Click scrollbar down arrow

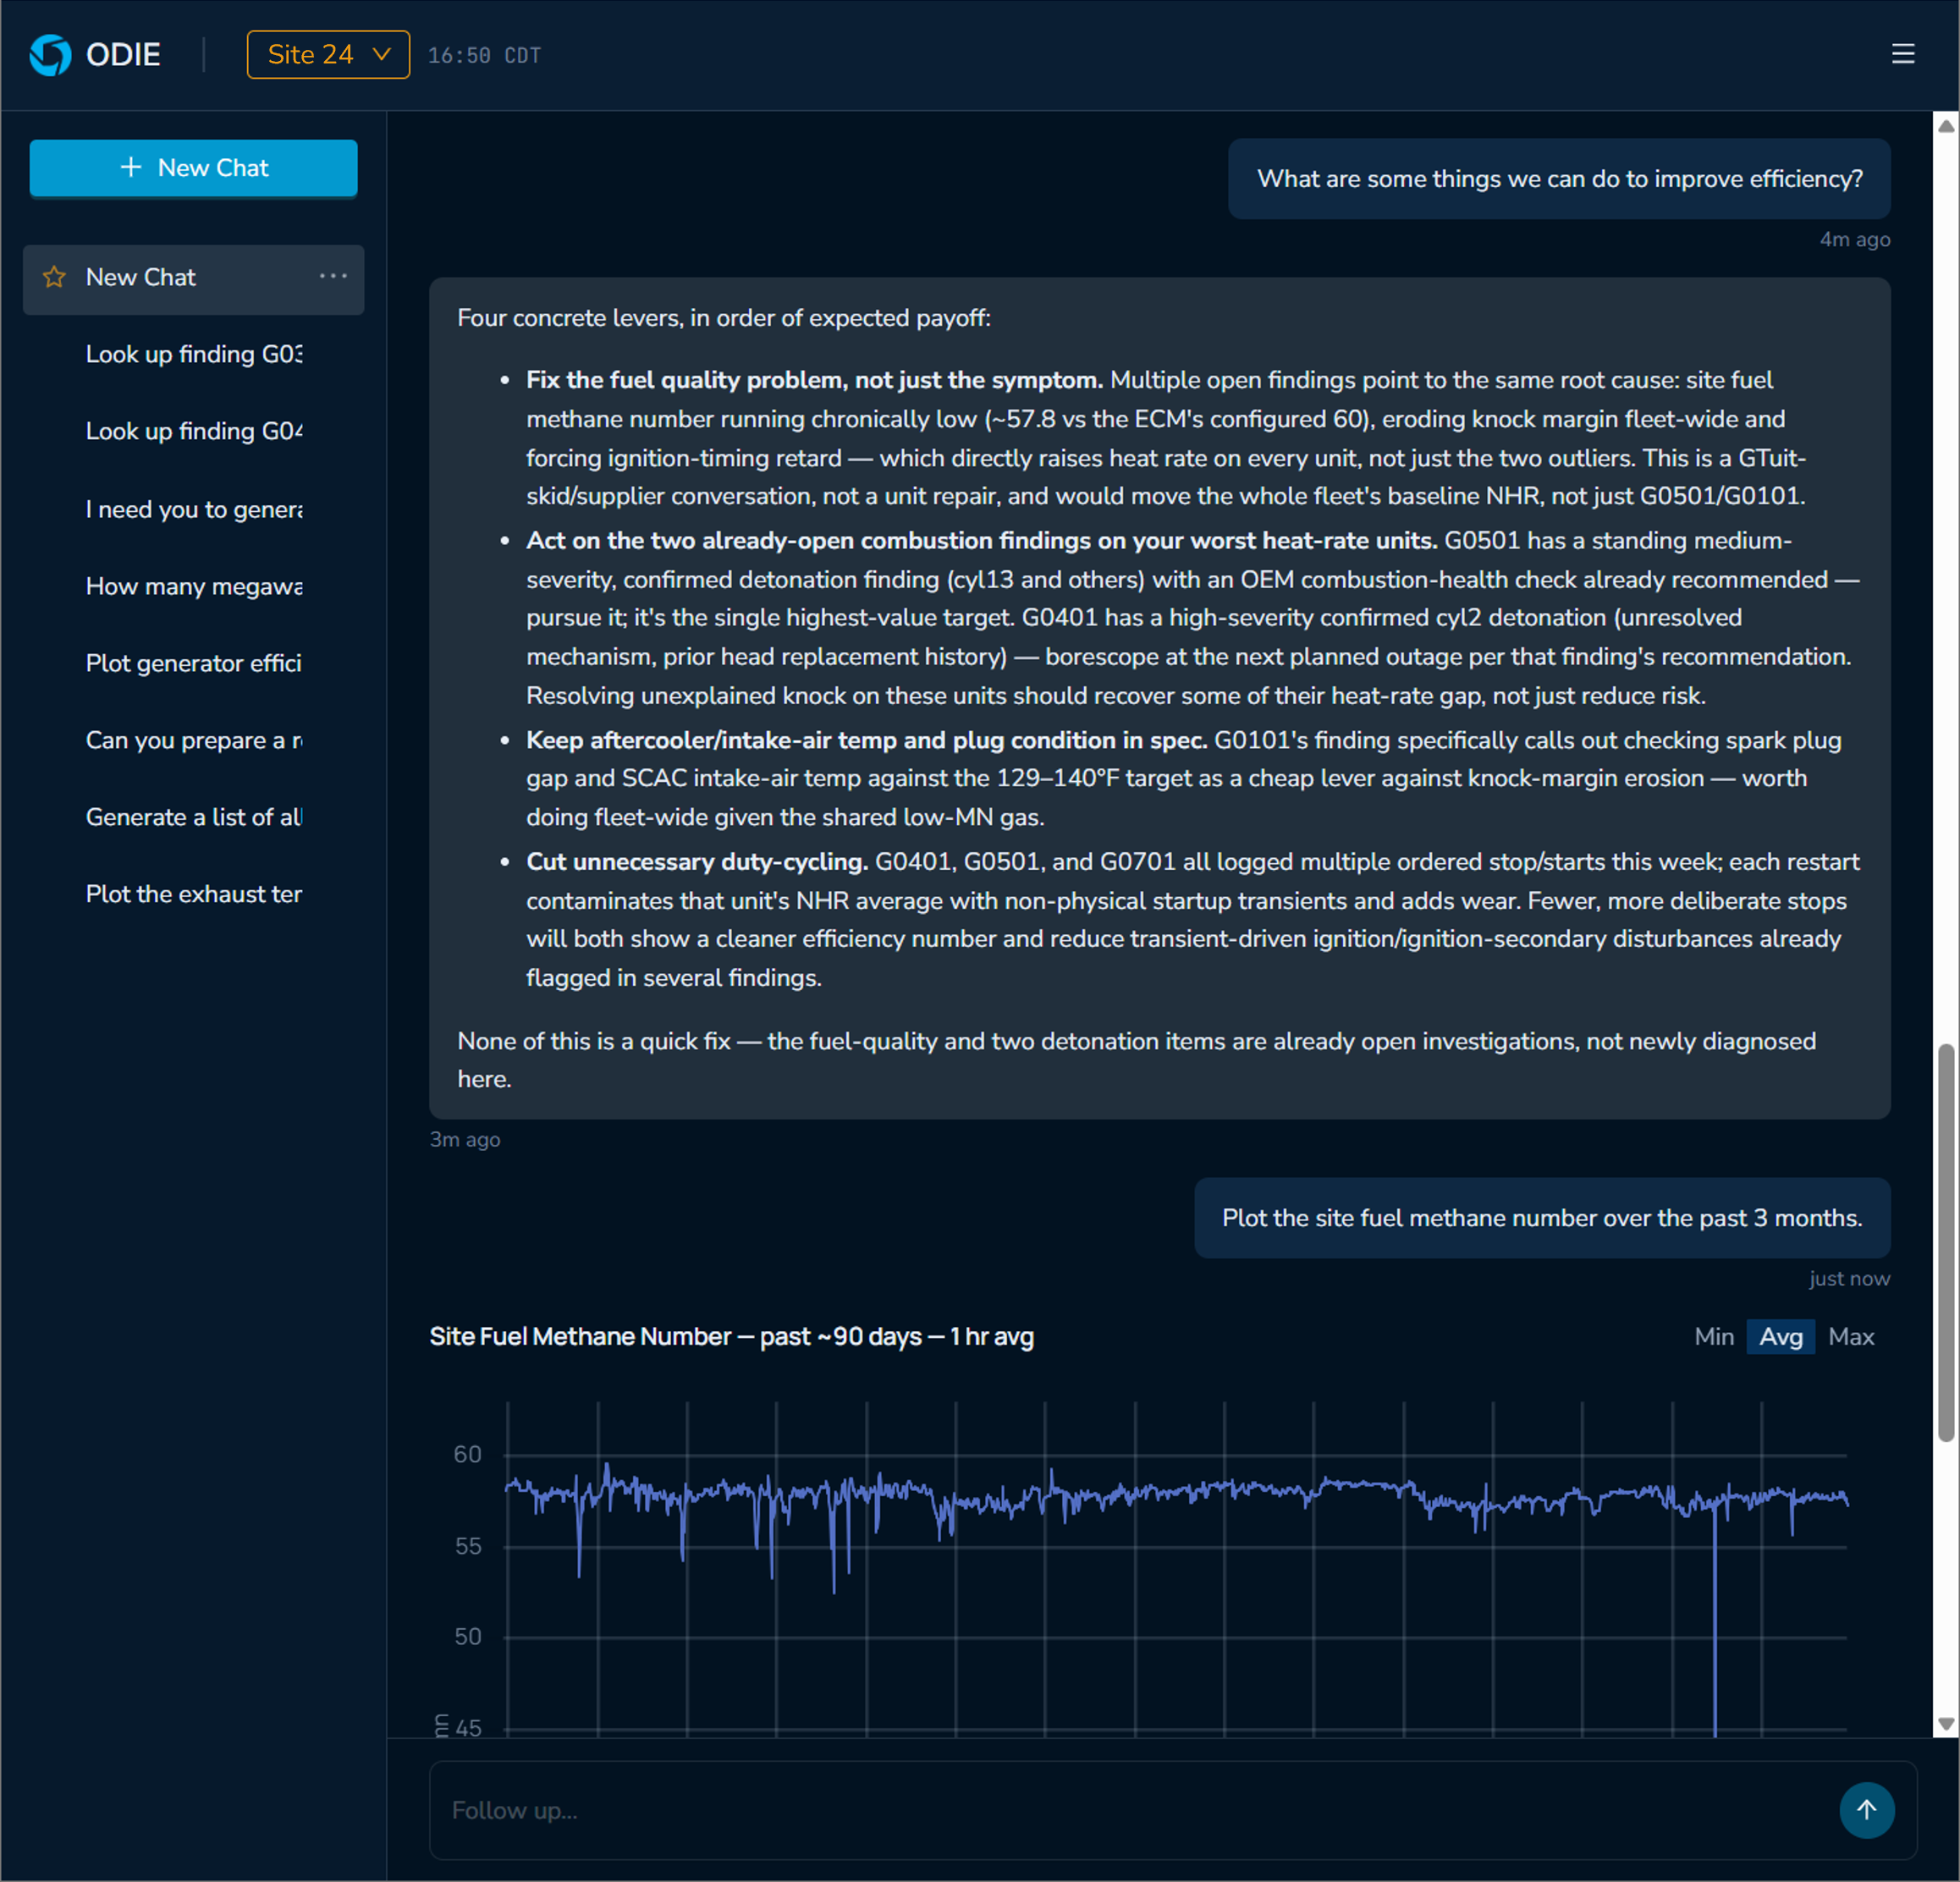coord(1945,1724)
